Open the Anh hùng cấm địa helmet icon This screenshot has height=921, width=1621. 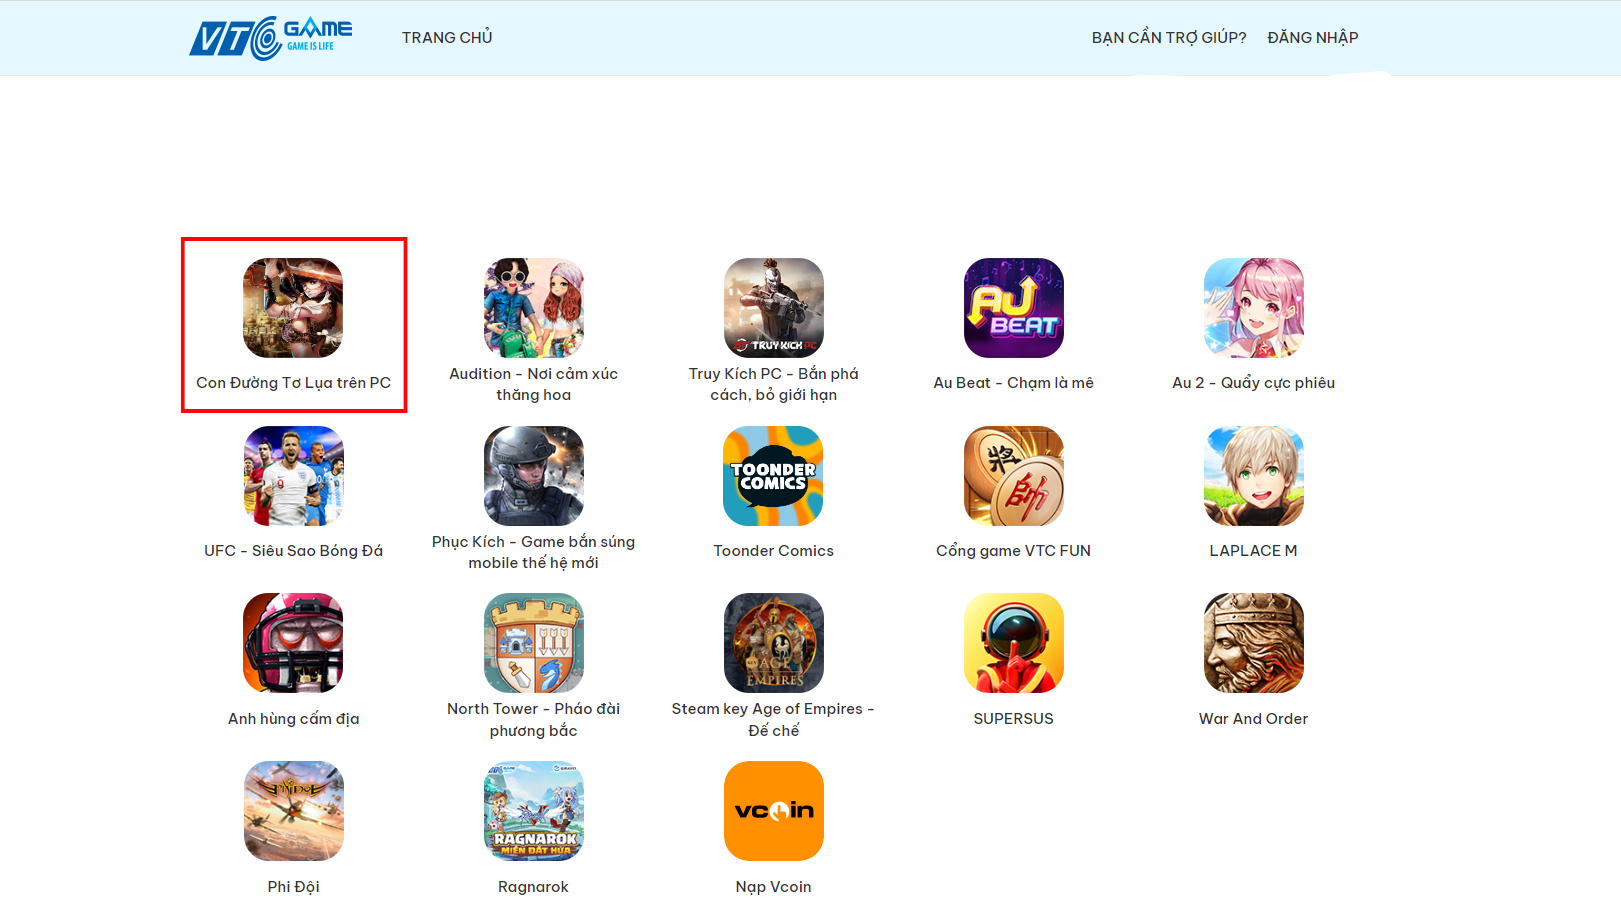[x=293, y=643]
